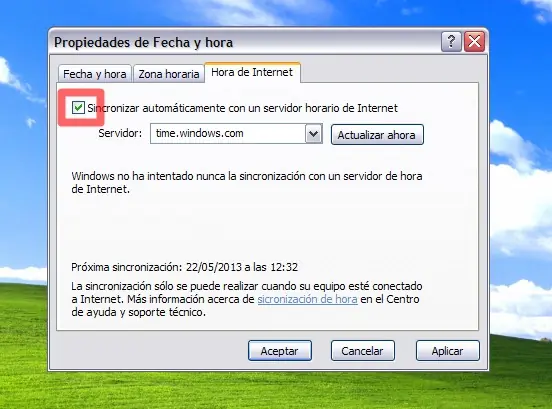Click inside the time.windows.com server field

pyautogui.click(x=228, y=133)
